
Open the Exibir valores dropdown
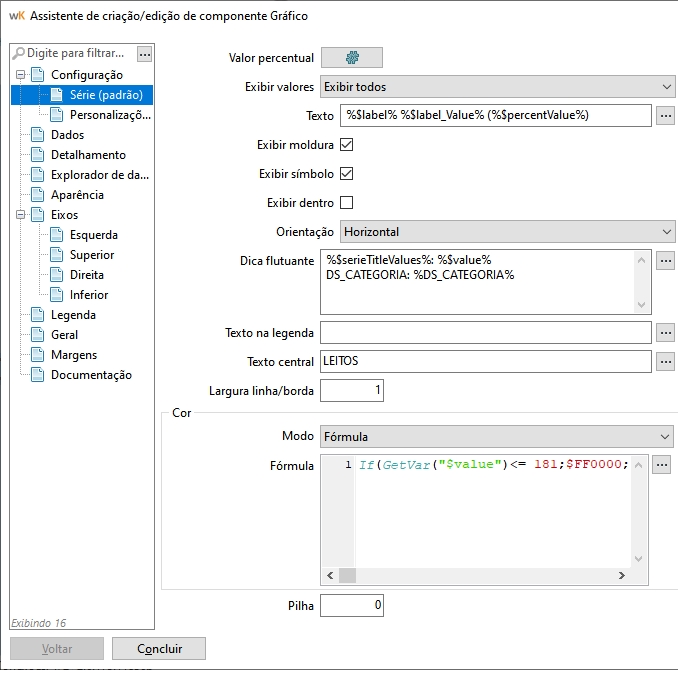497,87
